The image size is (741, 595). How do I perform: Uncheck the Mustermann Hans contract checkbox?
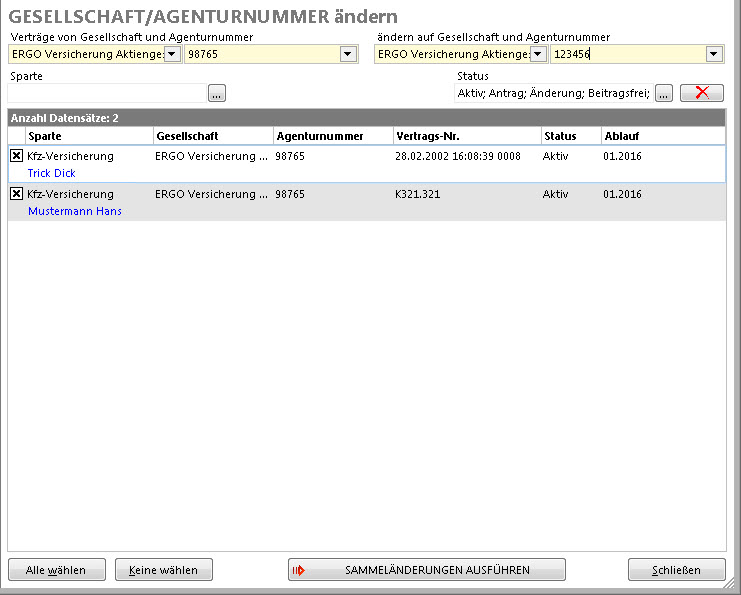point(16,194)
